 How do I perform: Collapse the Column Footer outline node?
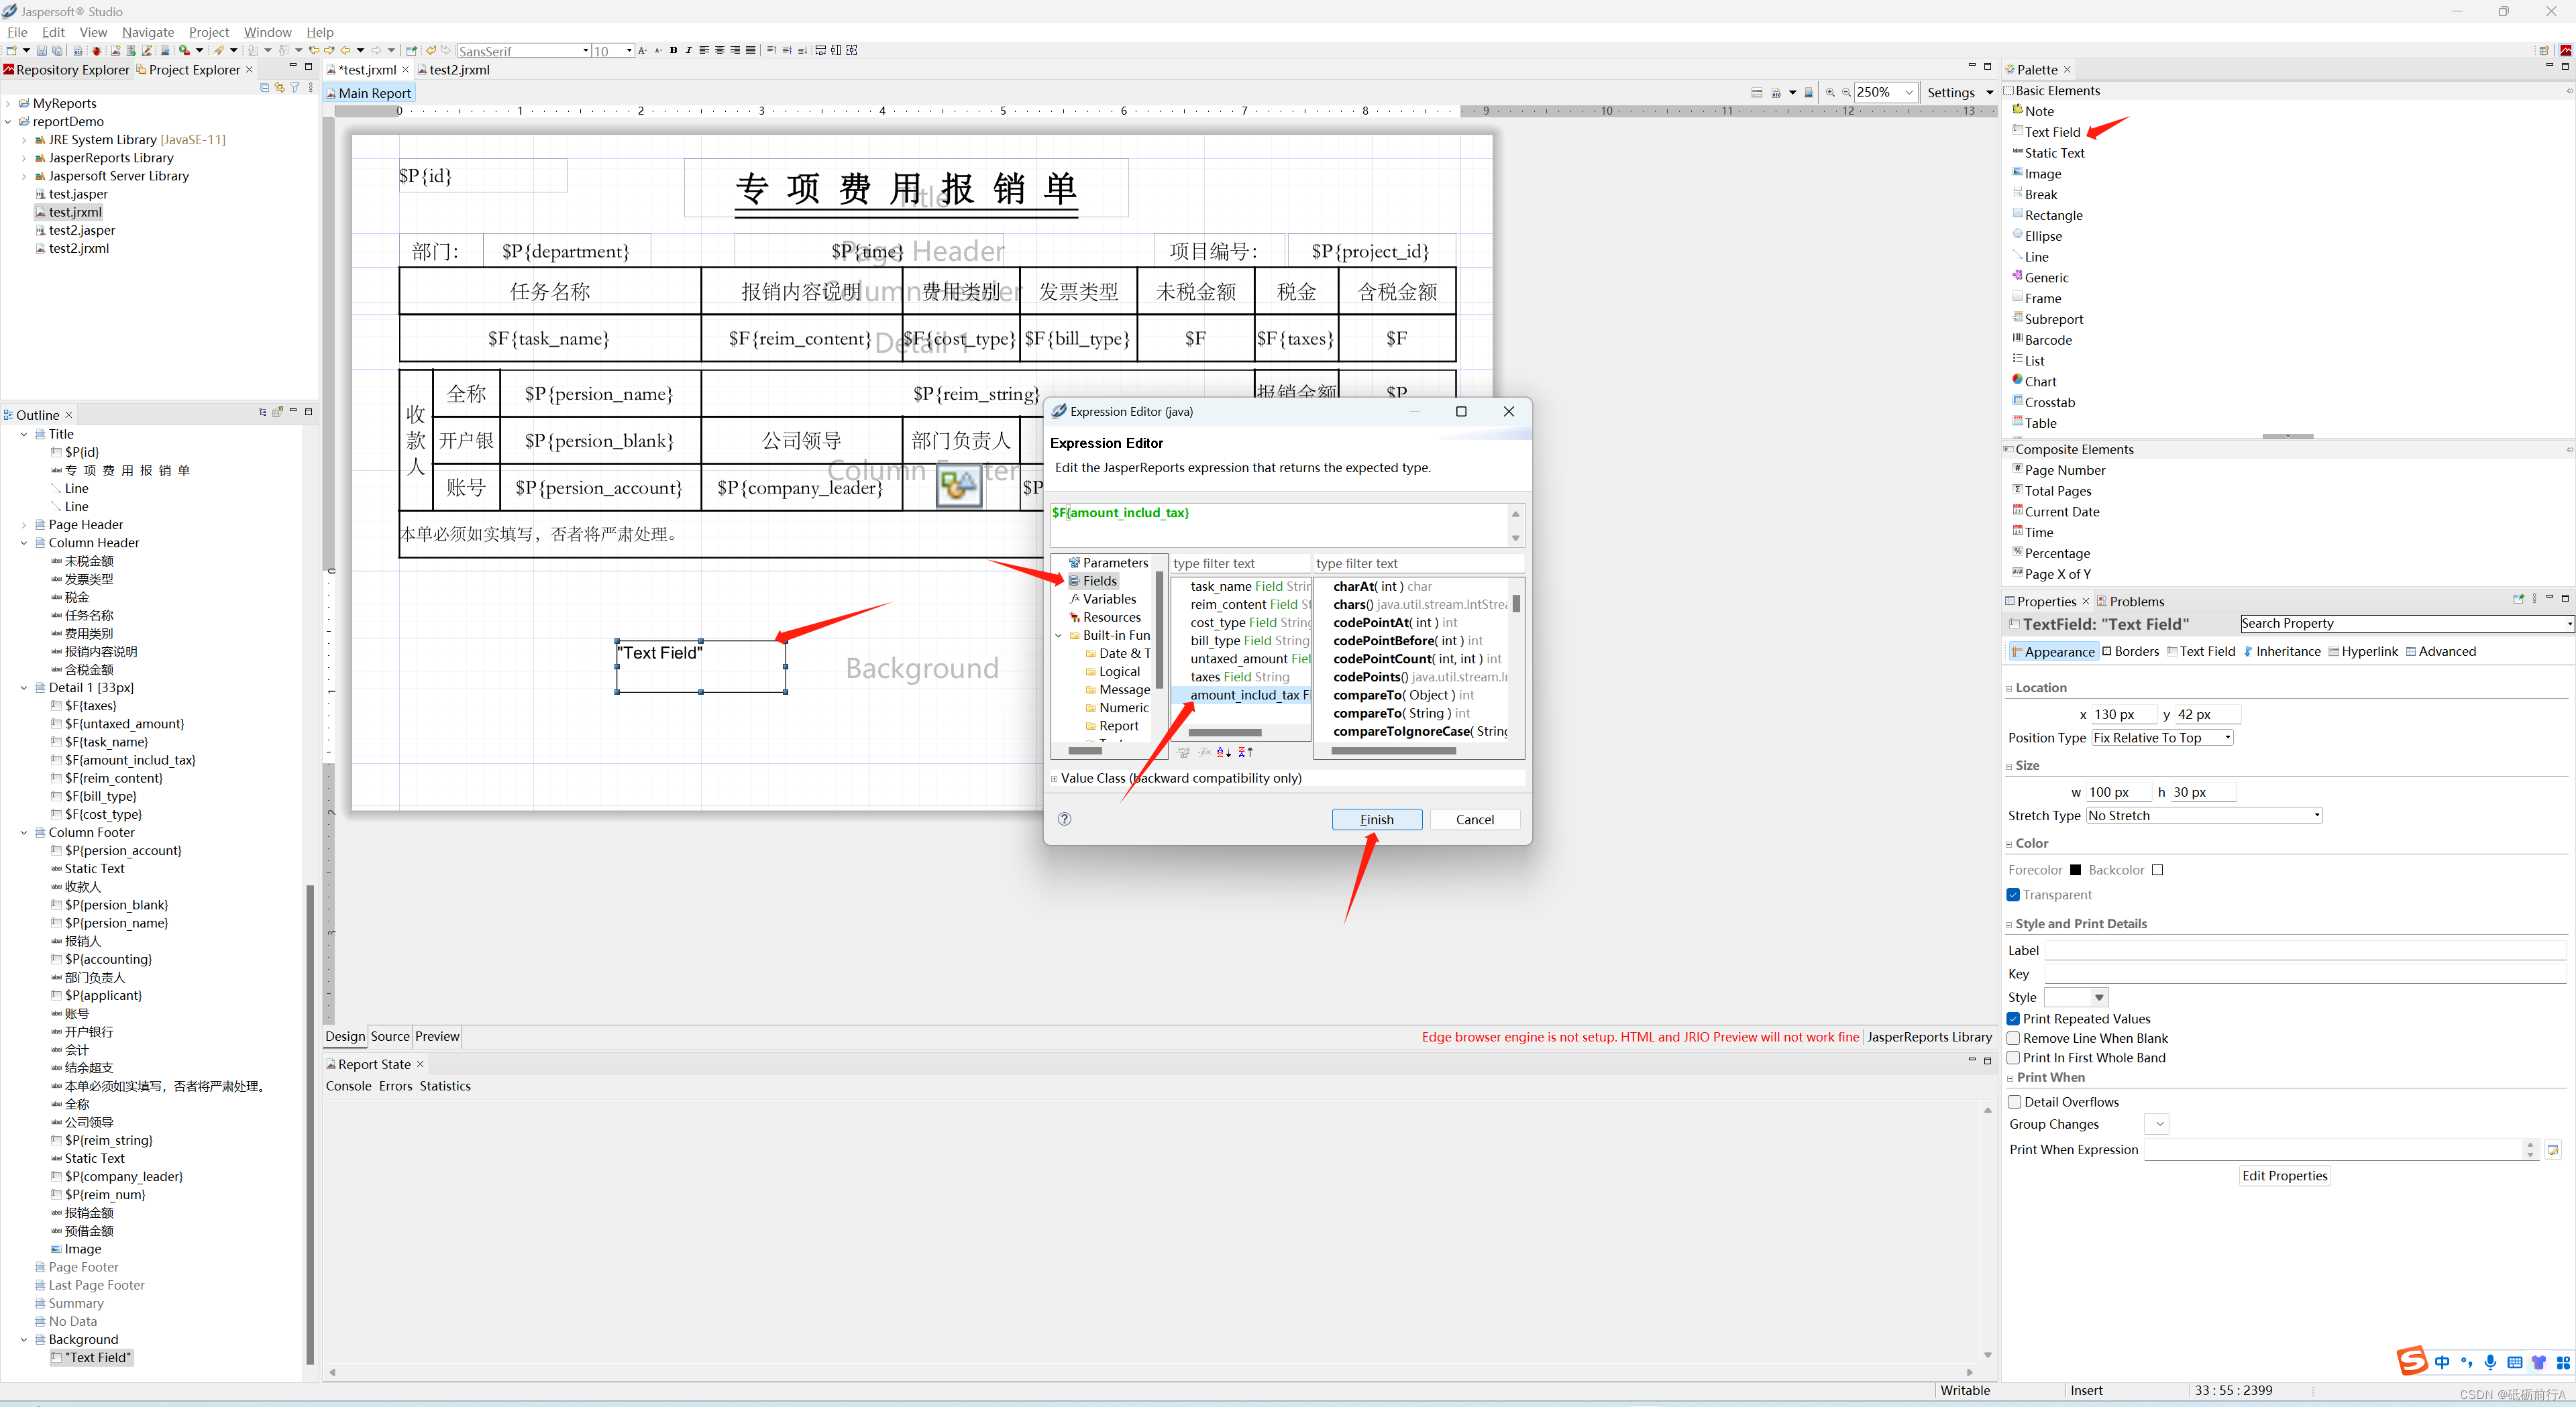pyautogui.click(x=24, y=832)
